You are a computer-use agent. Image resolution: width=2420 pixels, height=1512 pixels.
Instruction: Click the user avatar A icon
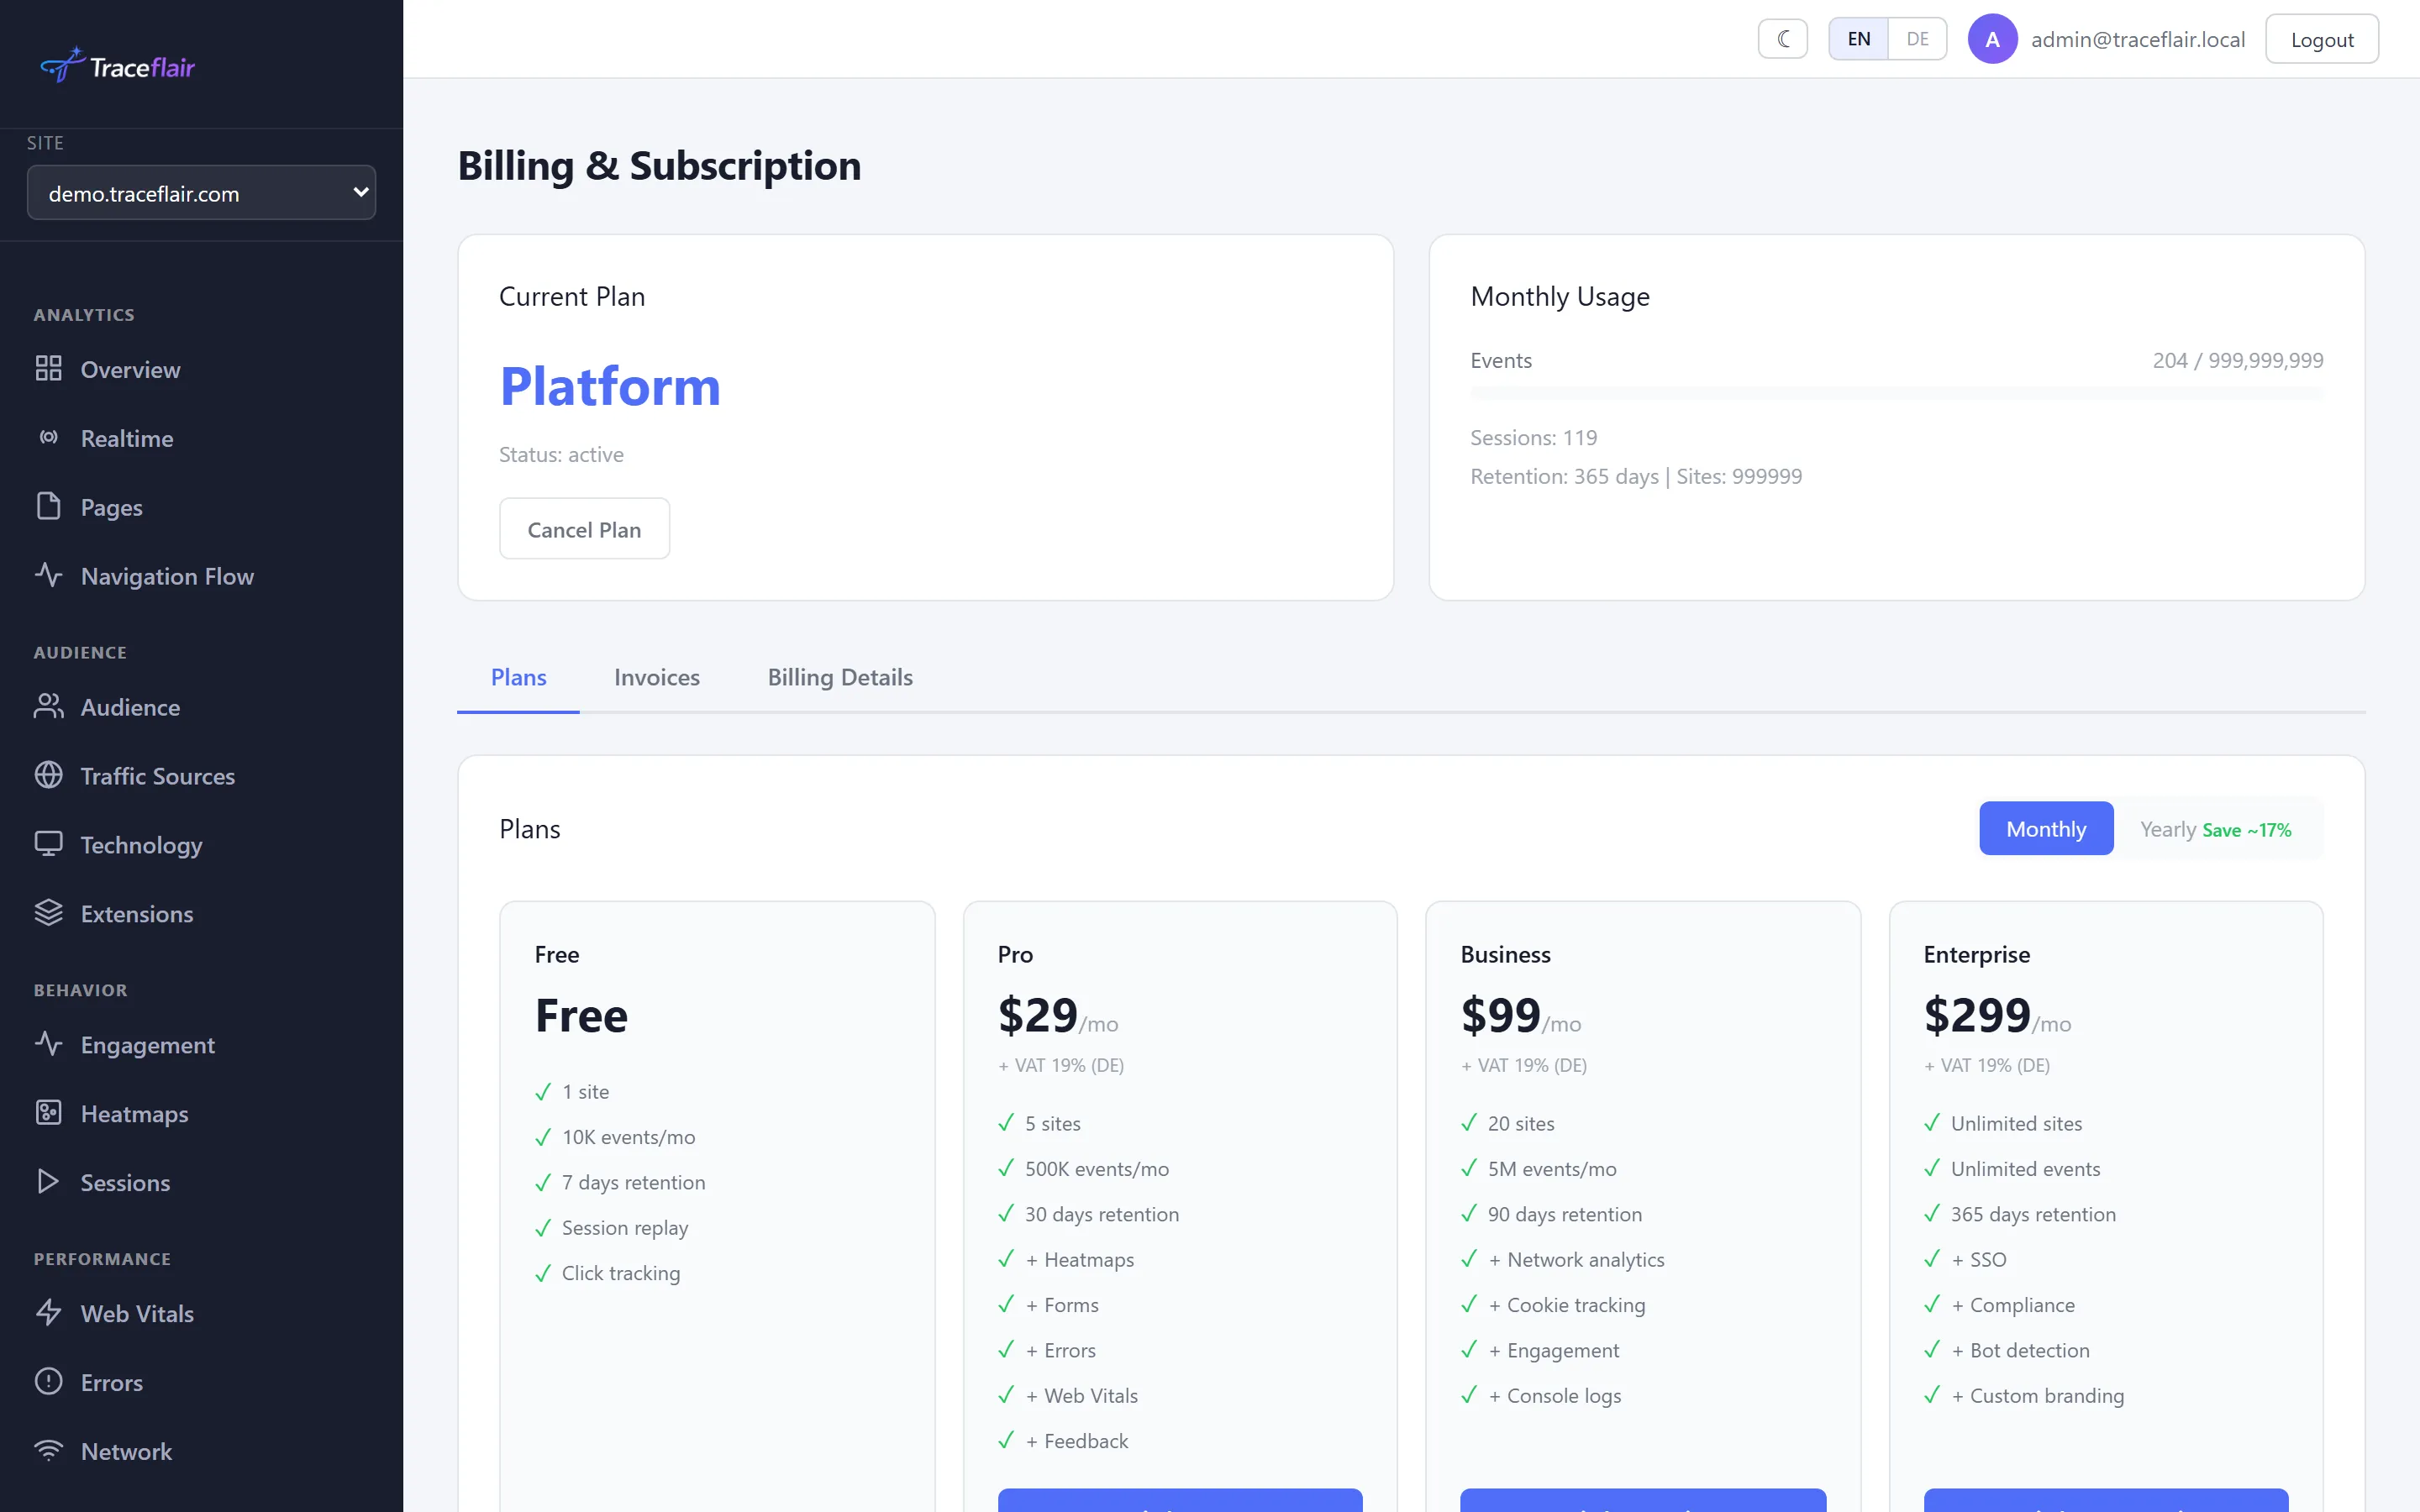1992,39
